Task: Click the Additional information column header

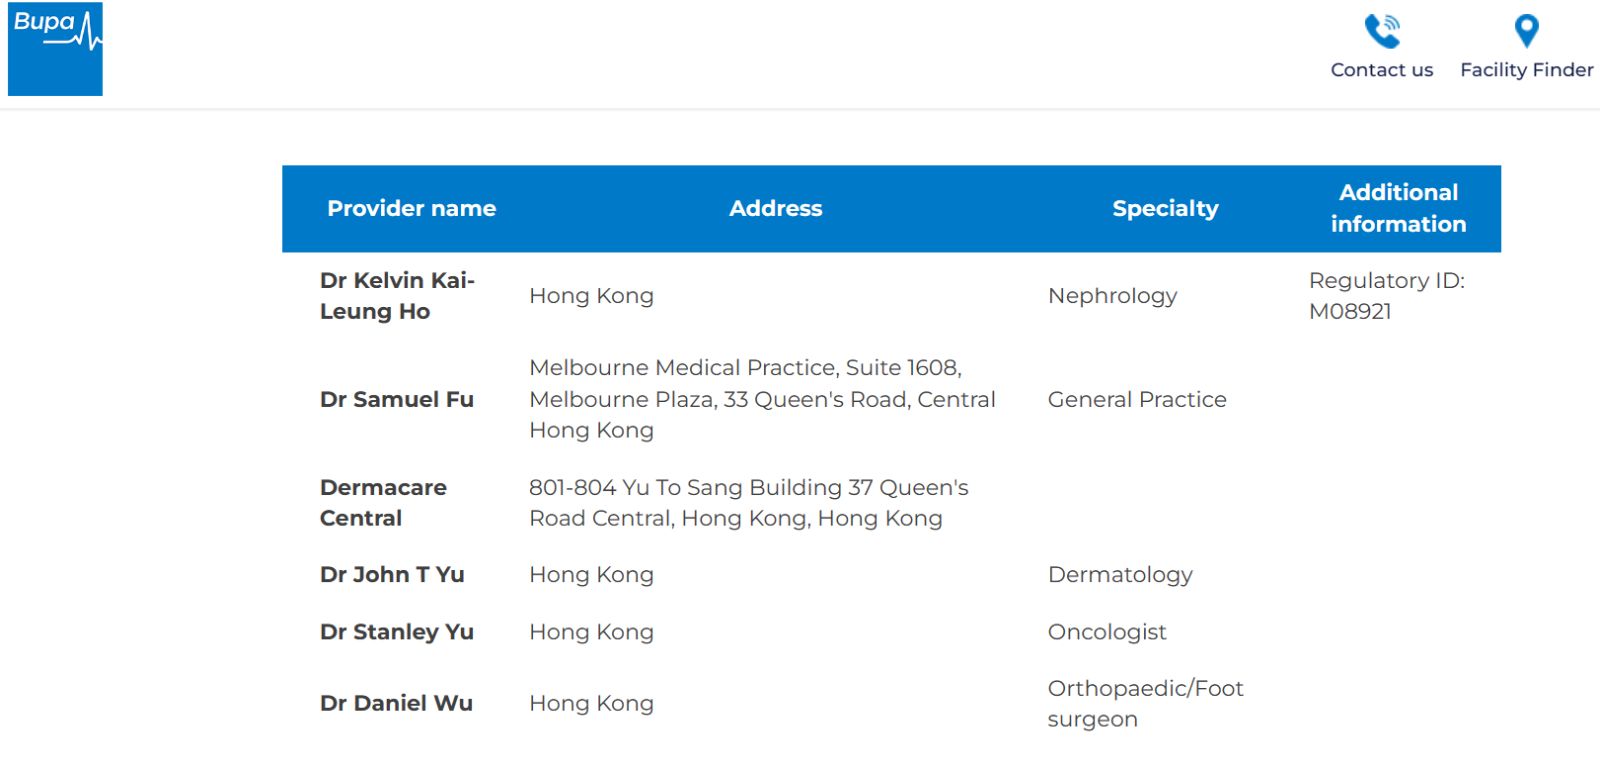Action: [x=1398, y=208]
